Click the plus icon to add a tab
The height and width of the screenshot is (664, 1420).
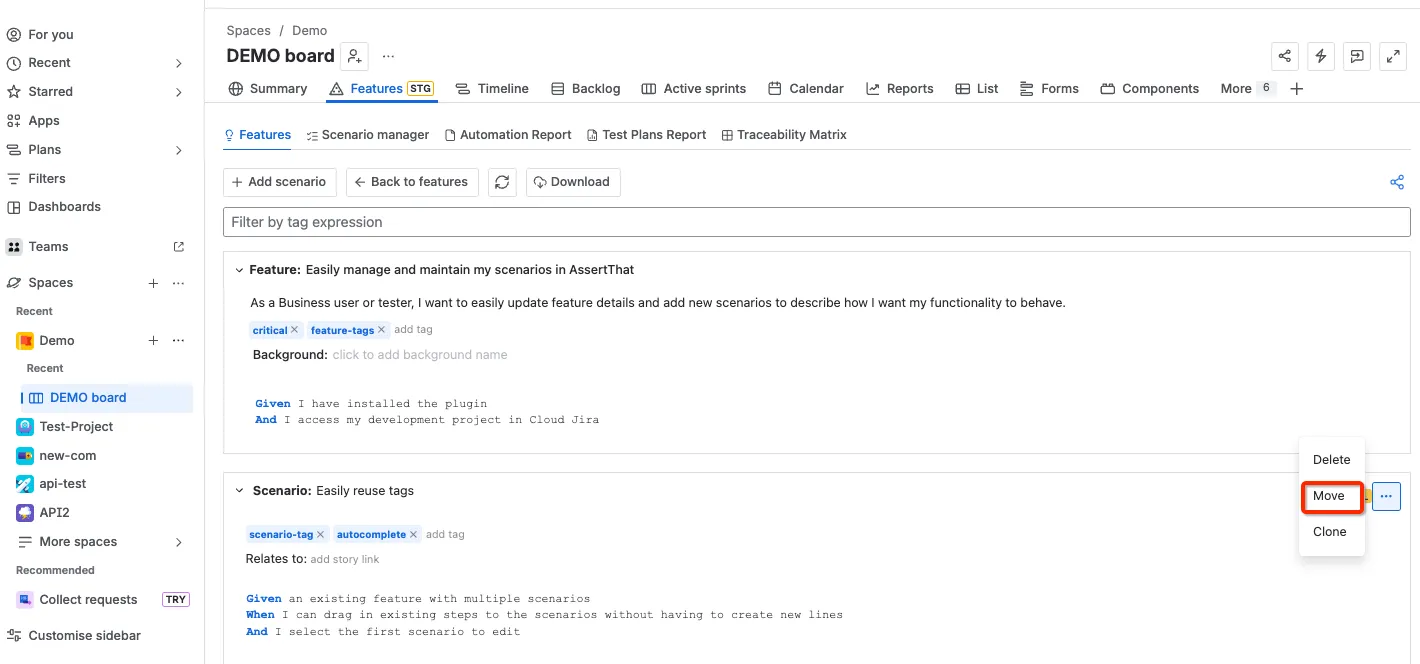click(x=1297, y=89)
